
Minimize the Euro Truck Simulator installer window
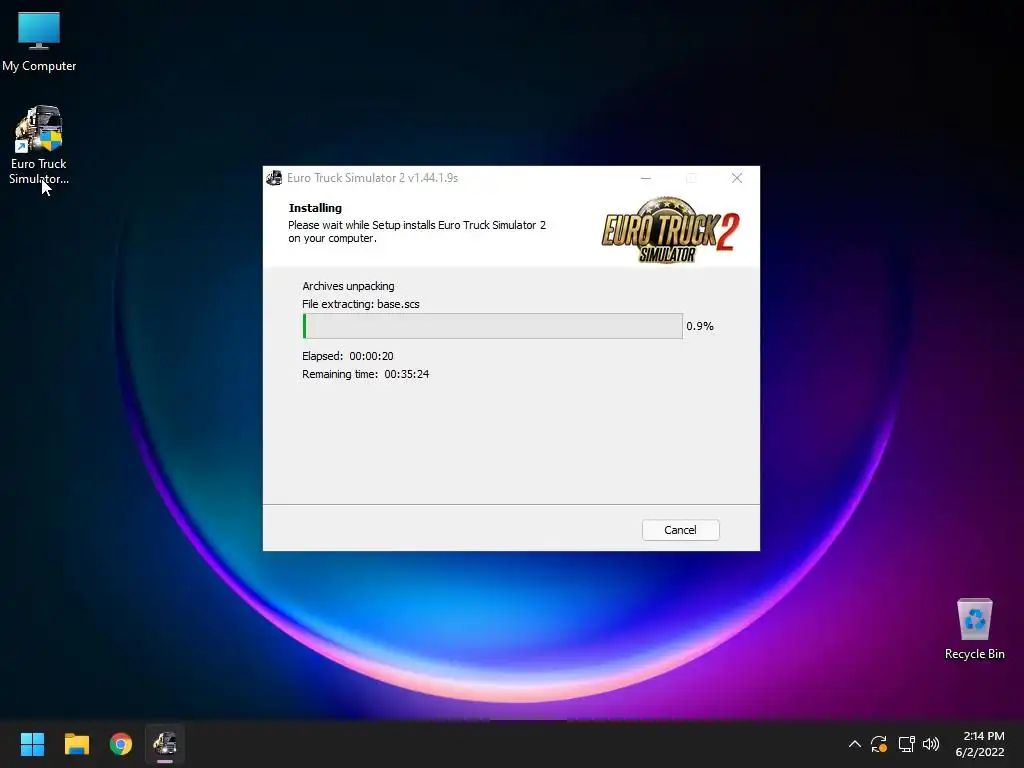[646, 178]
